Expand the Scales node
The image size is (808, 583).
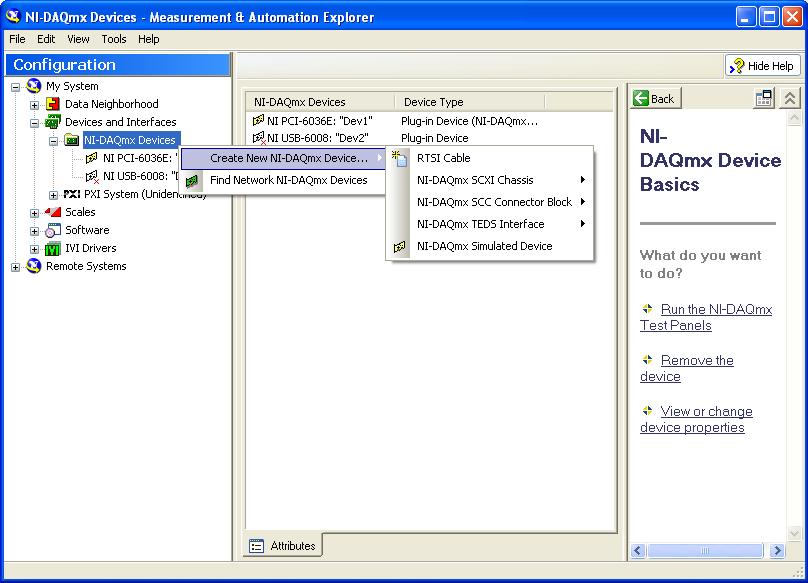point(35,213)
